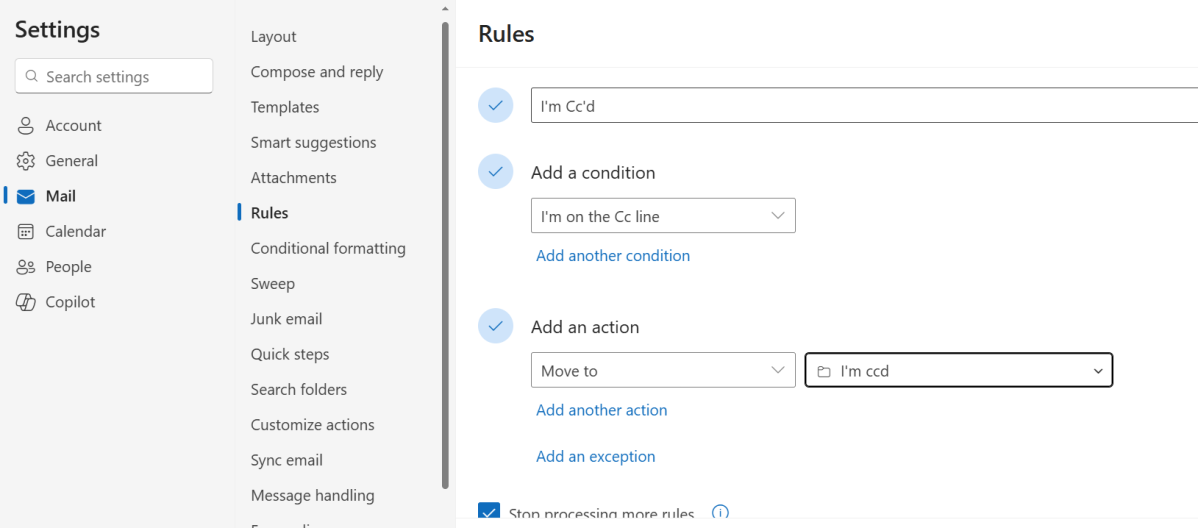Screen dimensions: 1198x528
Task: Click the checkmark circle beside rule name
Action: pyautogui.click(x=495, y=105)
